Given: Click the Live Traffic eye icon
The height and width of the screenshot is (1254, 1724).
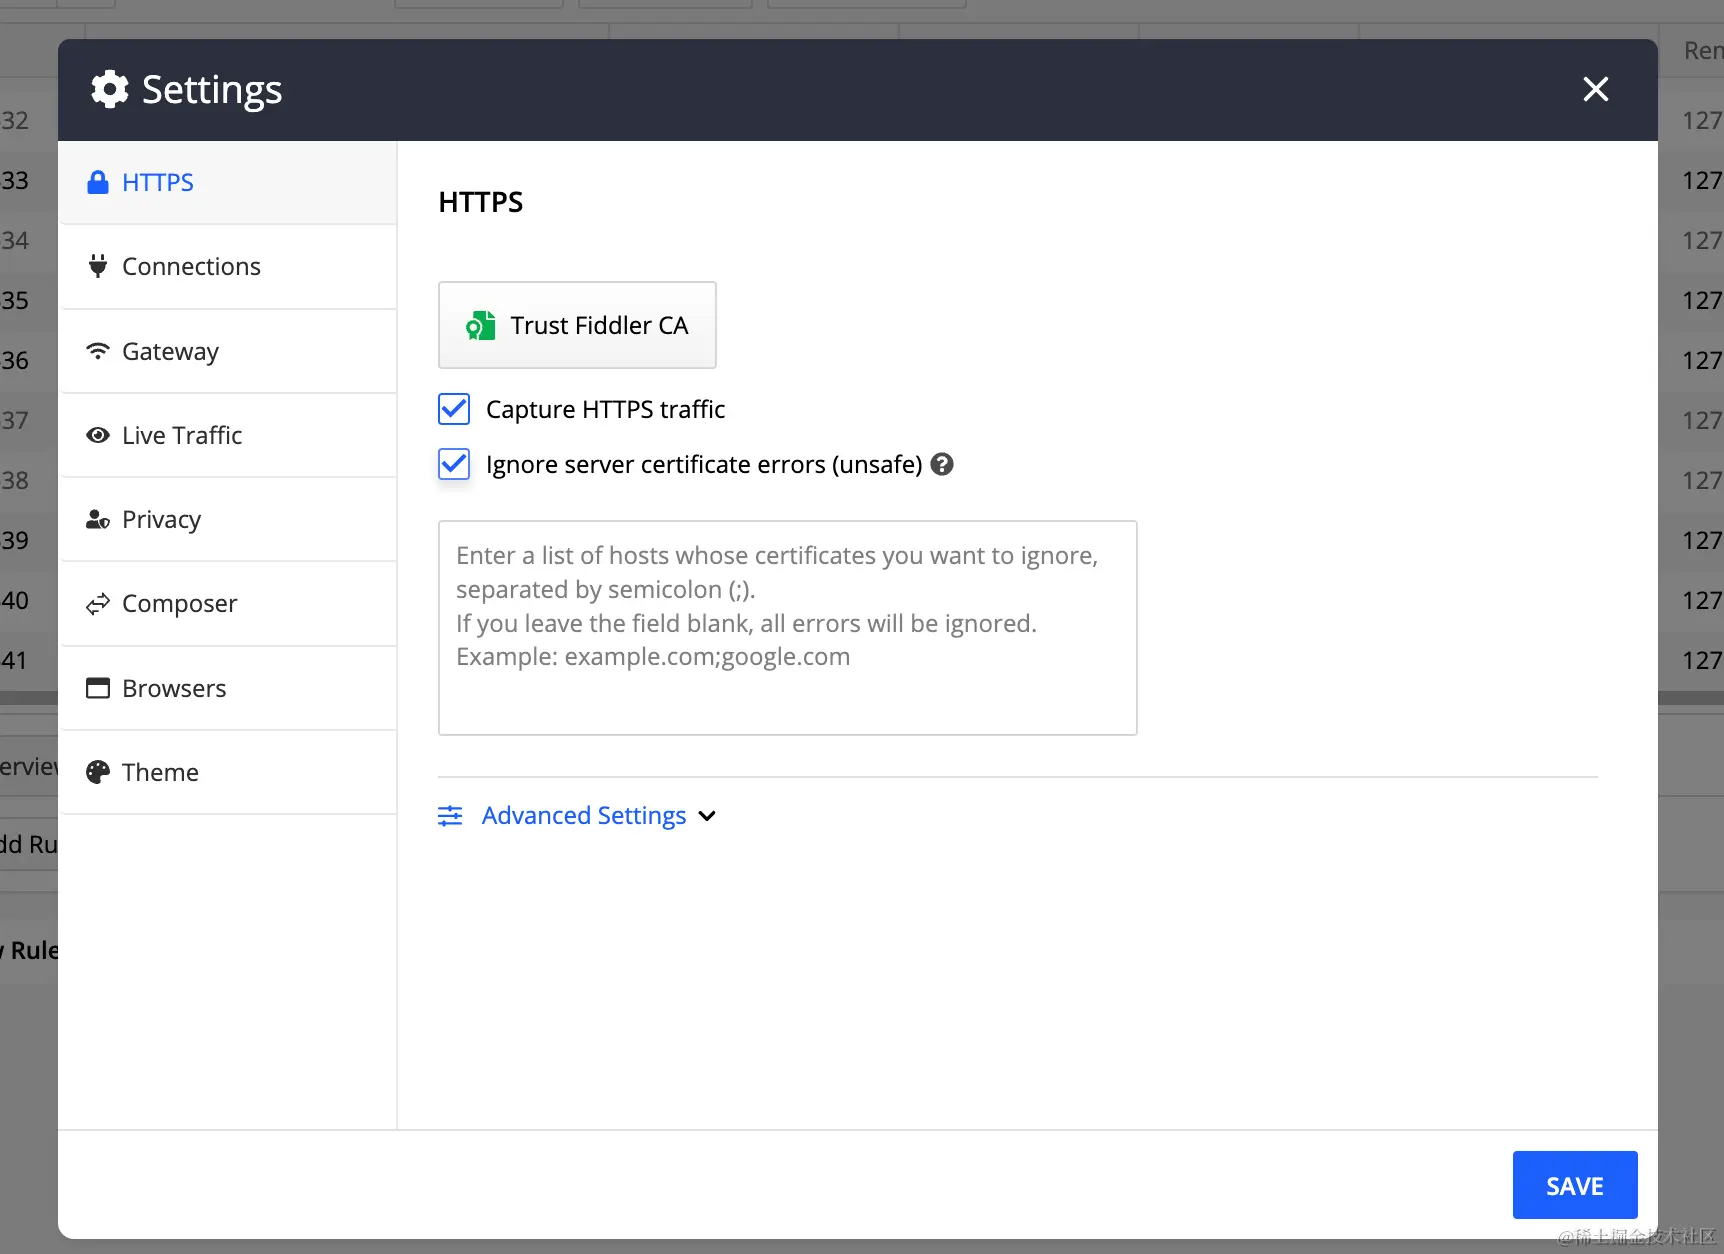Looking at the screenshot, I should (x=97, y=435).
